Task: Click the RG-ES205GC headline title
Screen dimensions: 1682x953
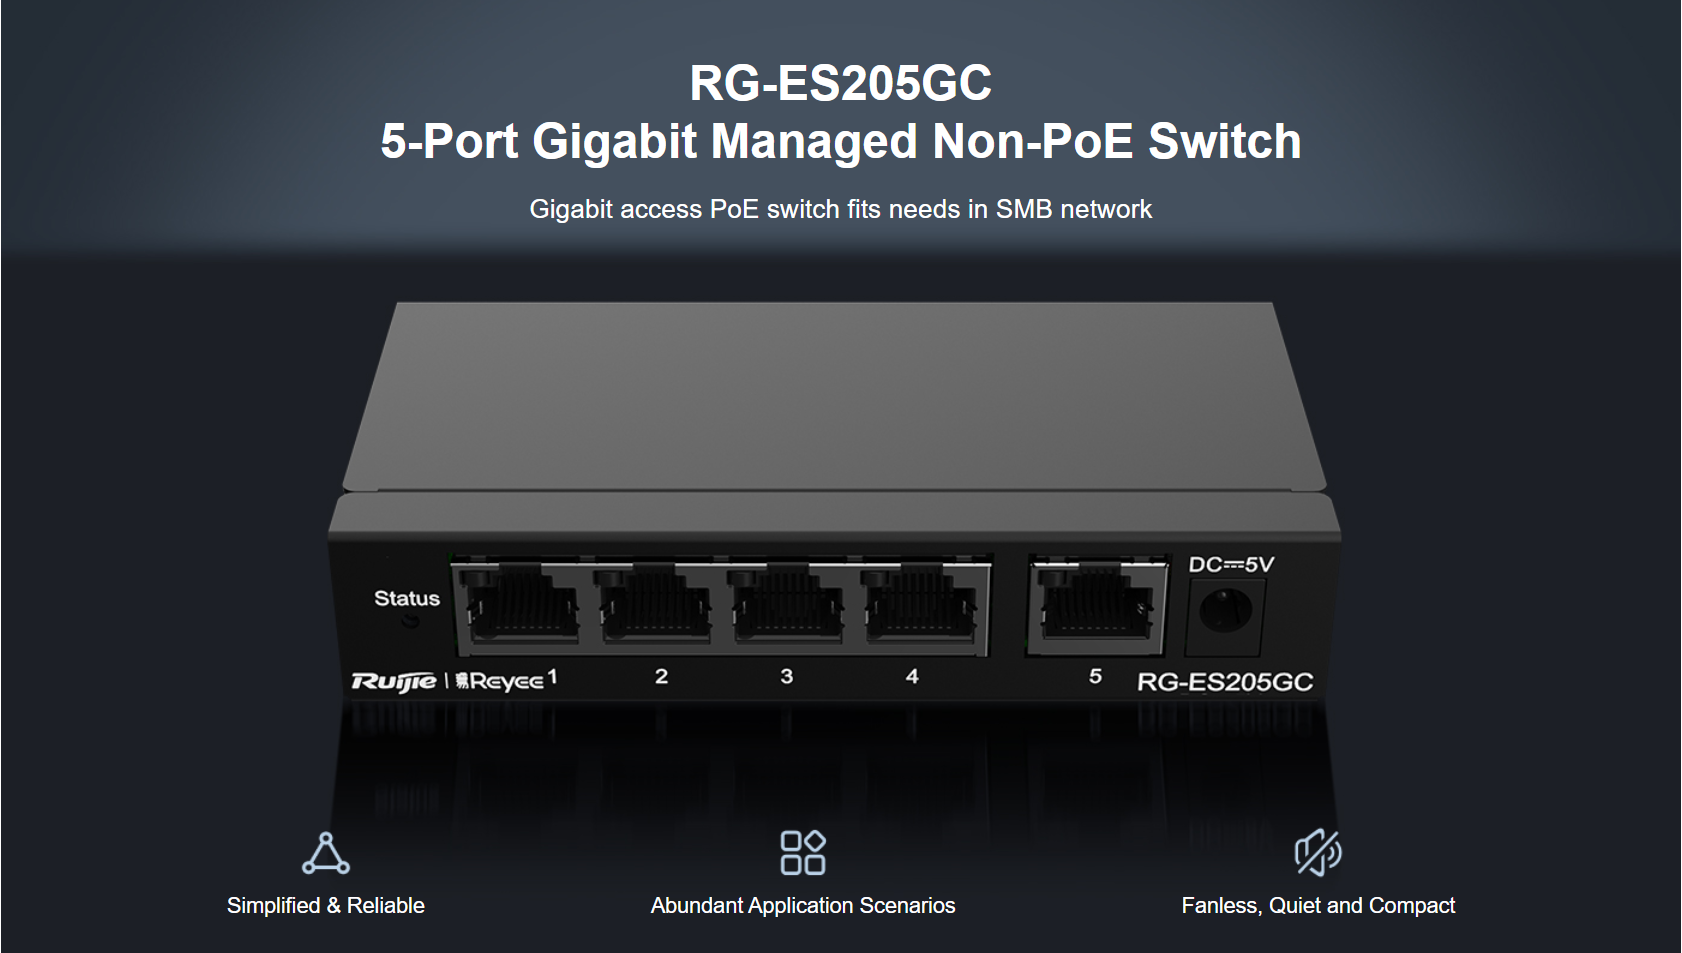Action: coord(841,83)
